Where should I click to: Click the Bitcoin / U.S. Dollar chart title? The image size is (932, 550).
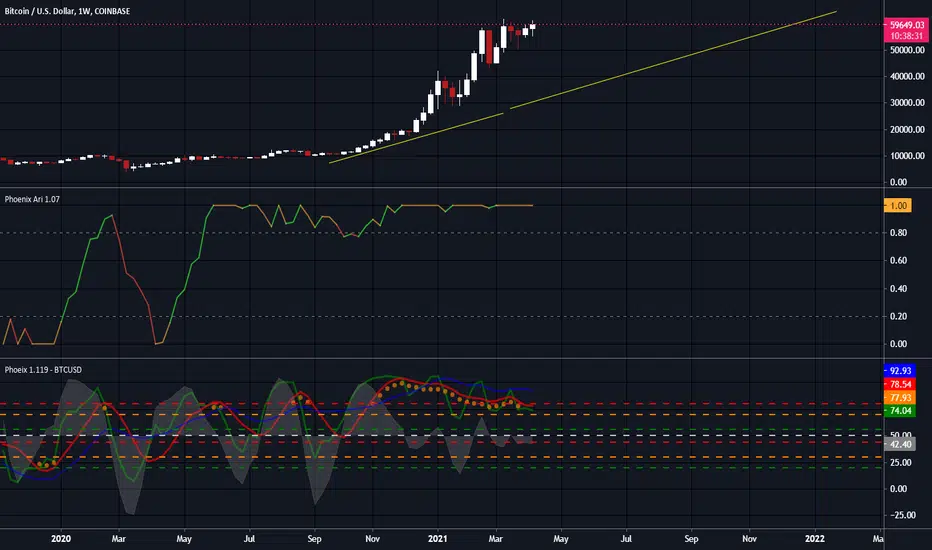tap(67, 11)
